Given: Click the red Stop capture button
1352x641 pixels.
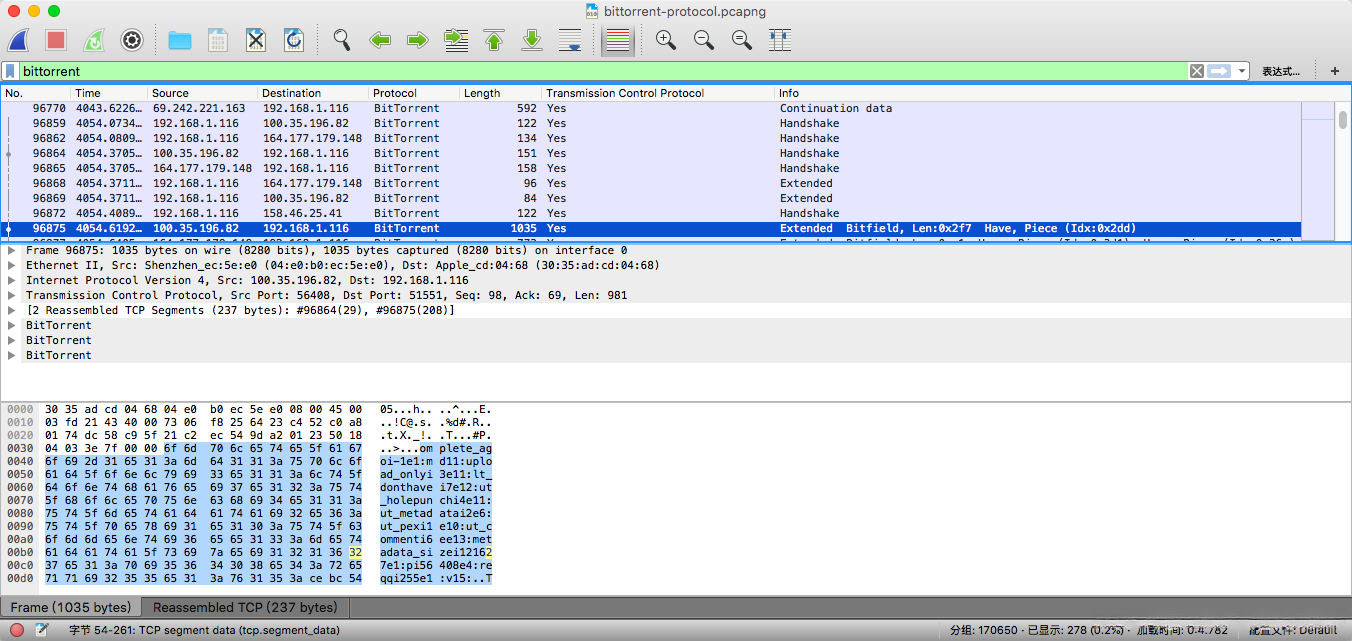Looking at the screenshot, I should (56, 40).
